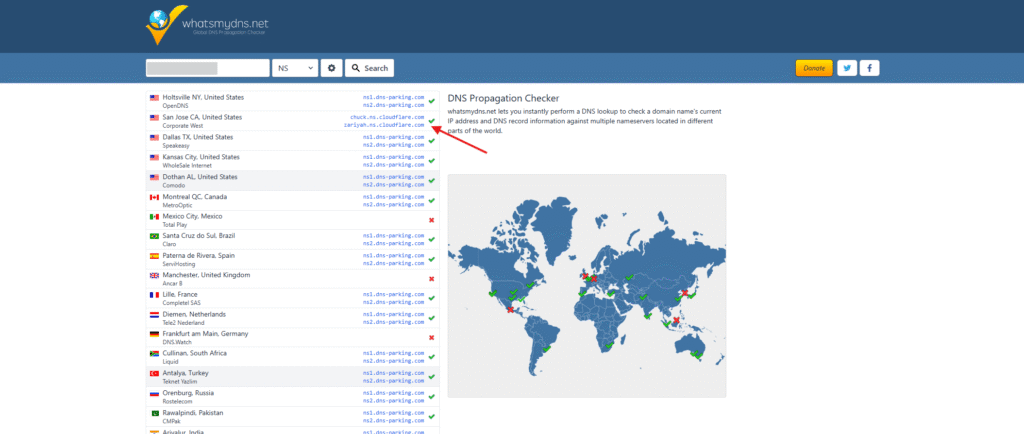
Task: Click the Total Play provider label
Action: click(x=174, y=225)
